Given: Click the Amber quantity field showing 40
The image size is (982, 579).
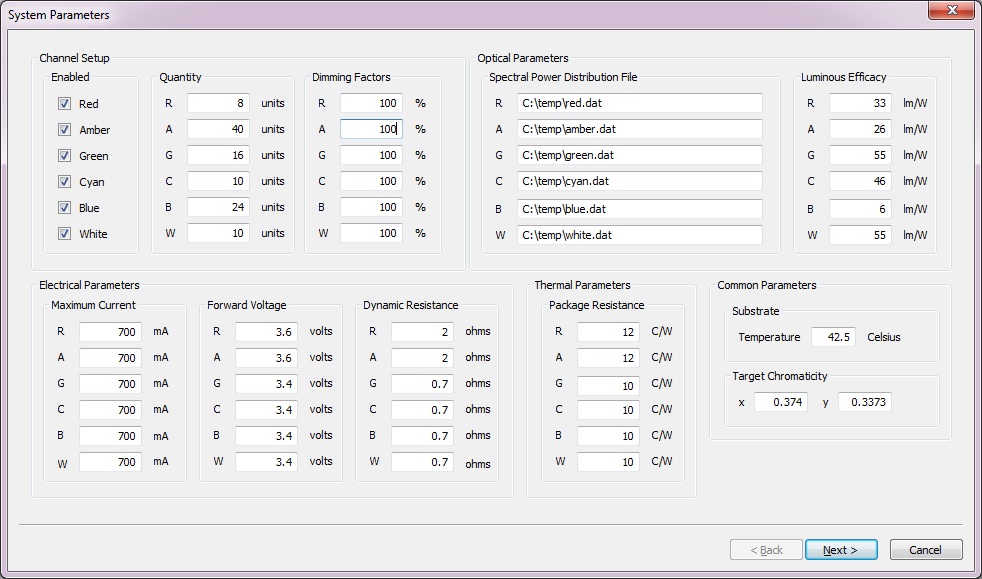Looking at the screenshot, I should coord(218,129).
